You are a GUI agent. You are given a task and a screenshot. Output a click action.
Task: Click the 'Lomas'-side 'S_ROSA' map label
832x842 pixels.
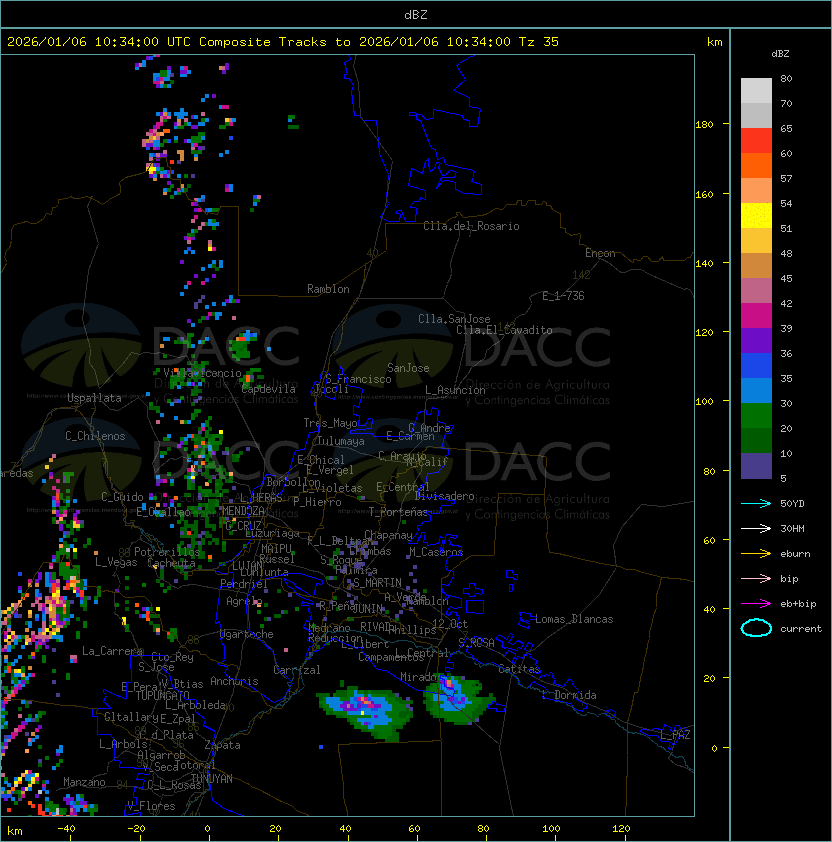(x=476, y=643)
